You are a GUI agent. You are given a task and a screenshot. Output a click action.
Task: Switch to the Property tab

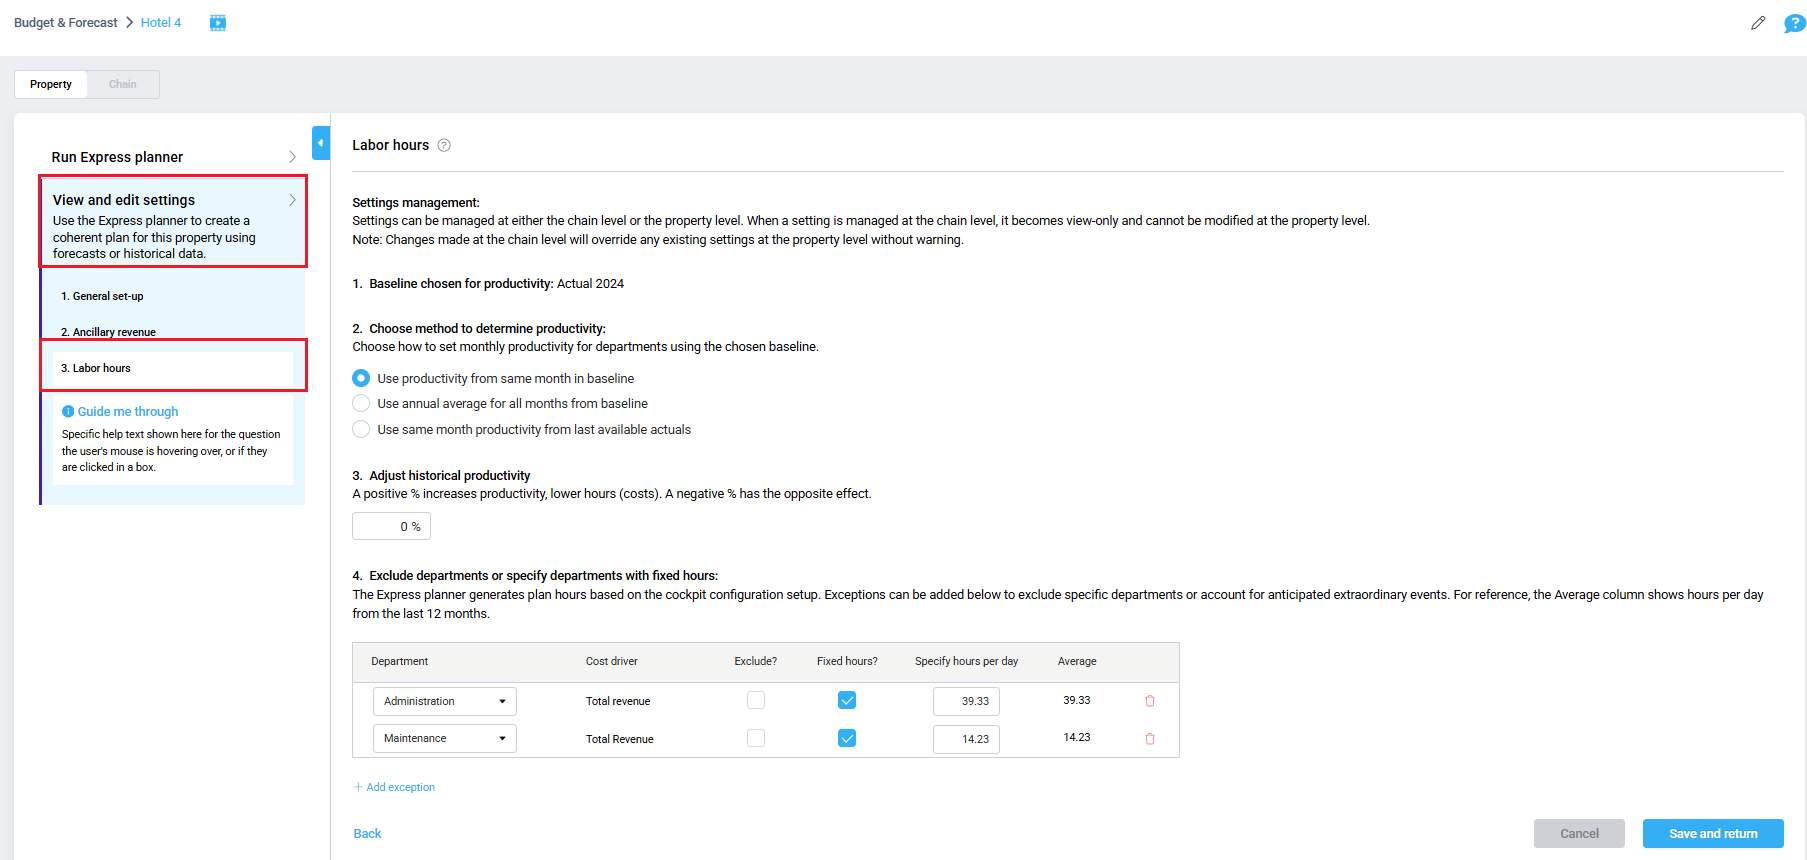51,84
